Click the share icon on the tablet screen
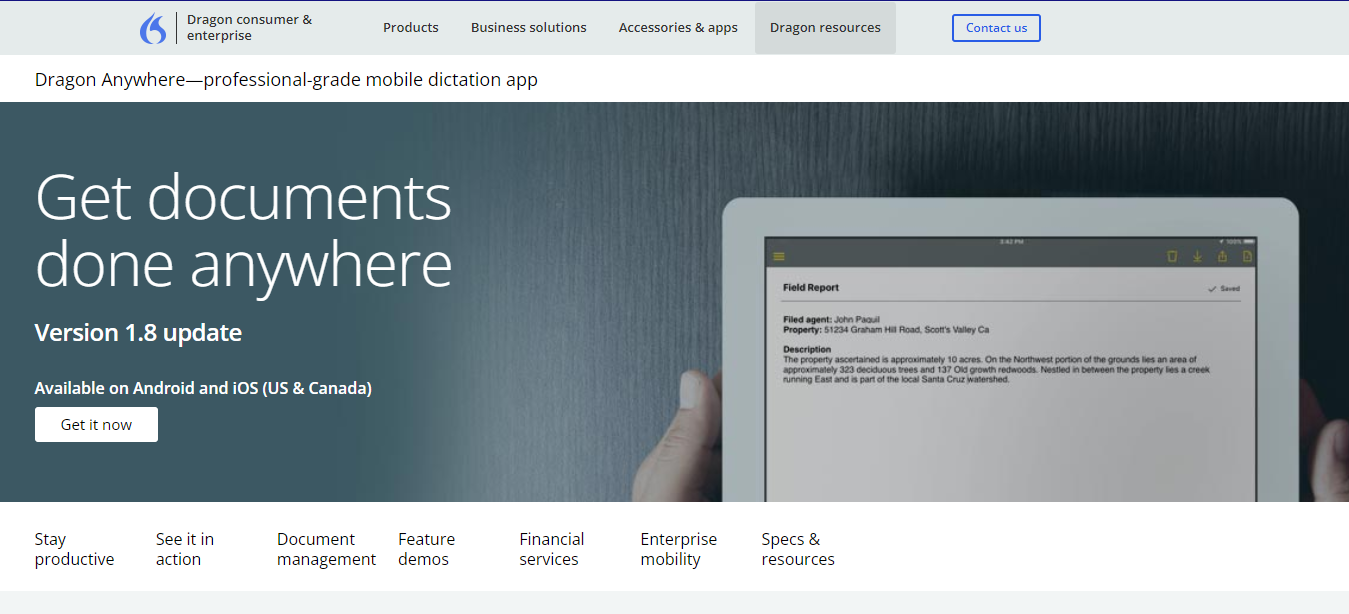 [x=1222, y=257]
